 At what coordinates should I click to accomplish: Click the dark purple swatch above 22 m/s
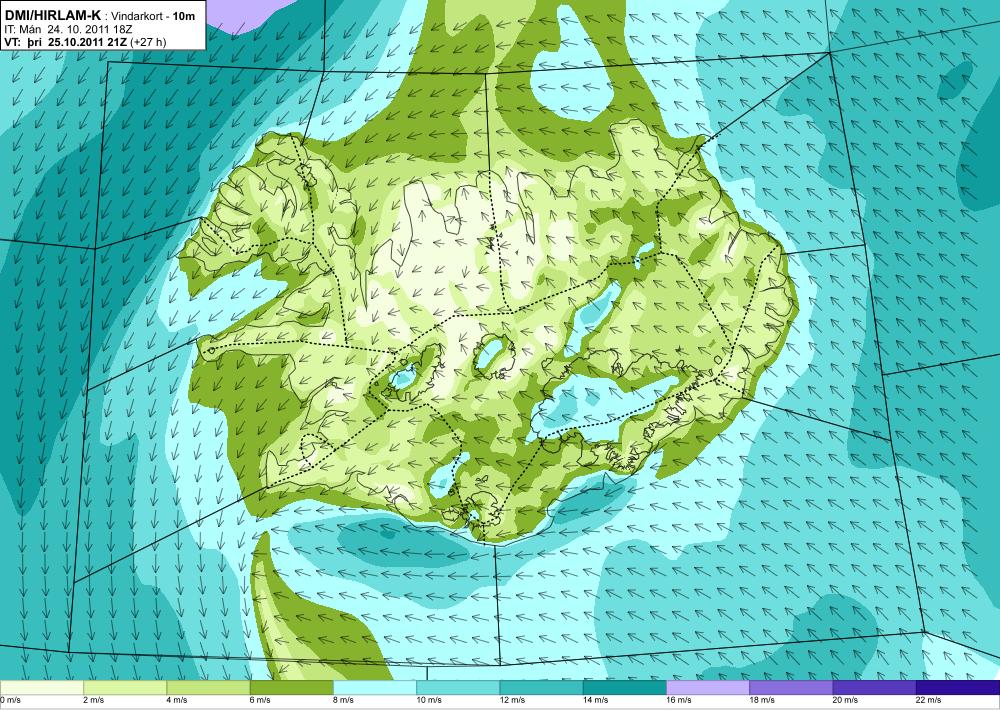[958, 688]
